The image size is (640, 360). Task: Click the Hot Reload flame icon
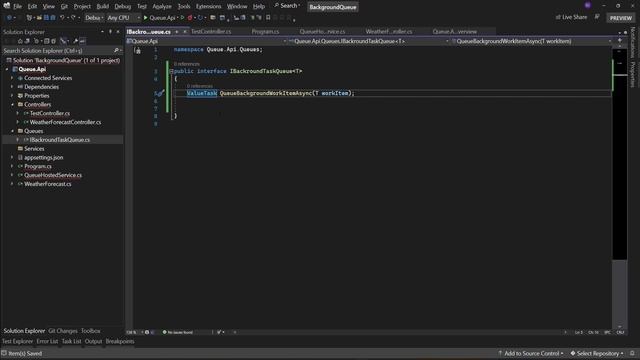tap(190, 18)
